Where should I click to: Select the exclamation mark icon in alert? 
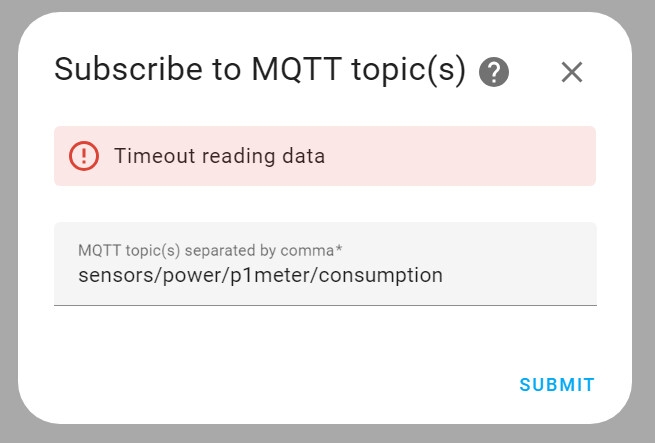coord(84,156)
